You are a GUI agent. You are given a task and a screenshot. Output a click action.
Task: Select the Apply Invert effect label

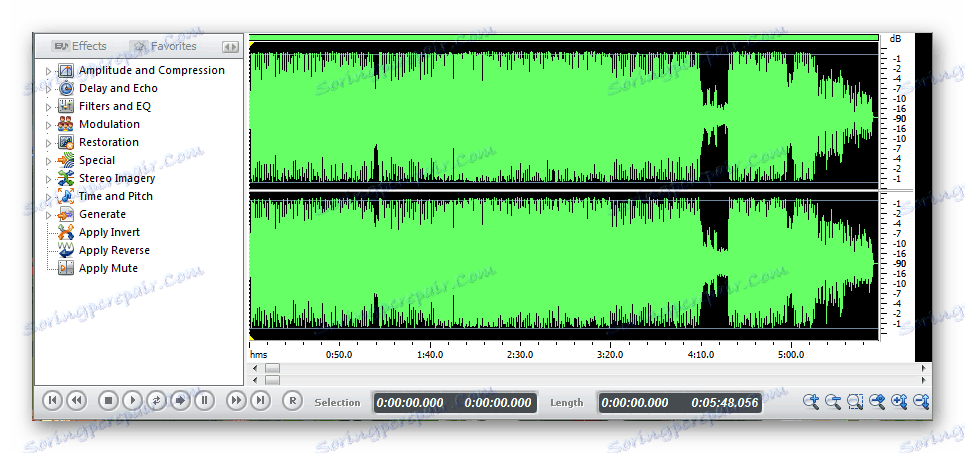coord(110,232)
